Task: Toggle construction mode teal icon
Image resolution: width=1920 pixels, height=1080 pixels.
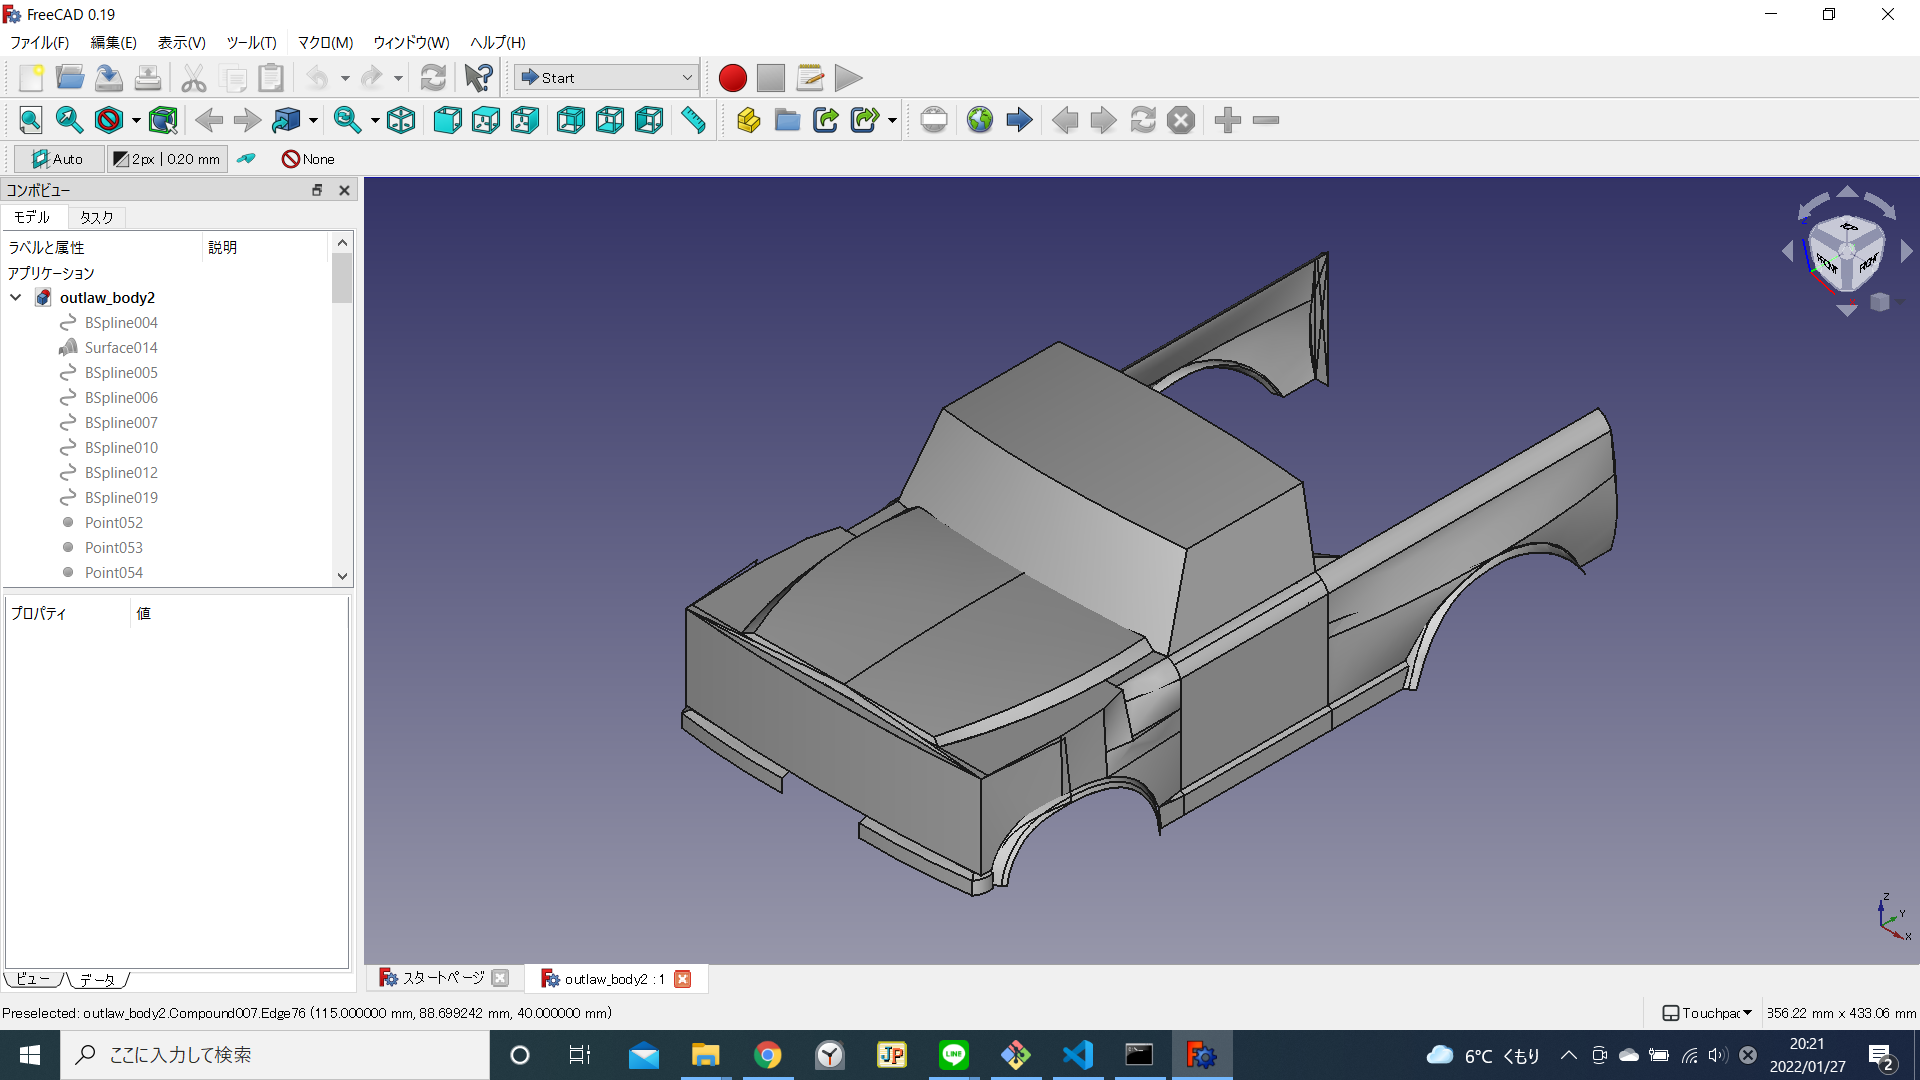Action: point(246,159)
